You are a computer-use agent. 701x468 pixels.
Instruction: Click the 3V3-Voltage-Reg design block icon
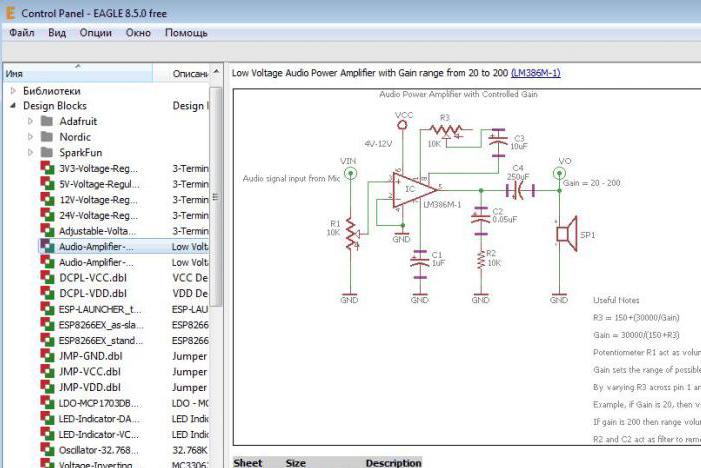tap(47, 168)
